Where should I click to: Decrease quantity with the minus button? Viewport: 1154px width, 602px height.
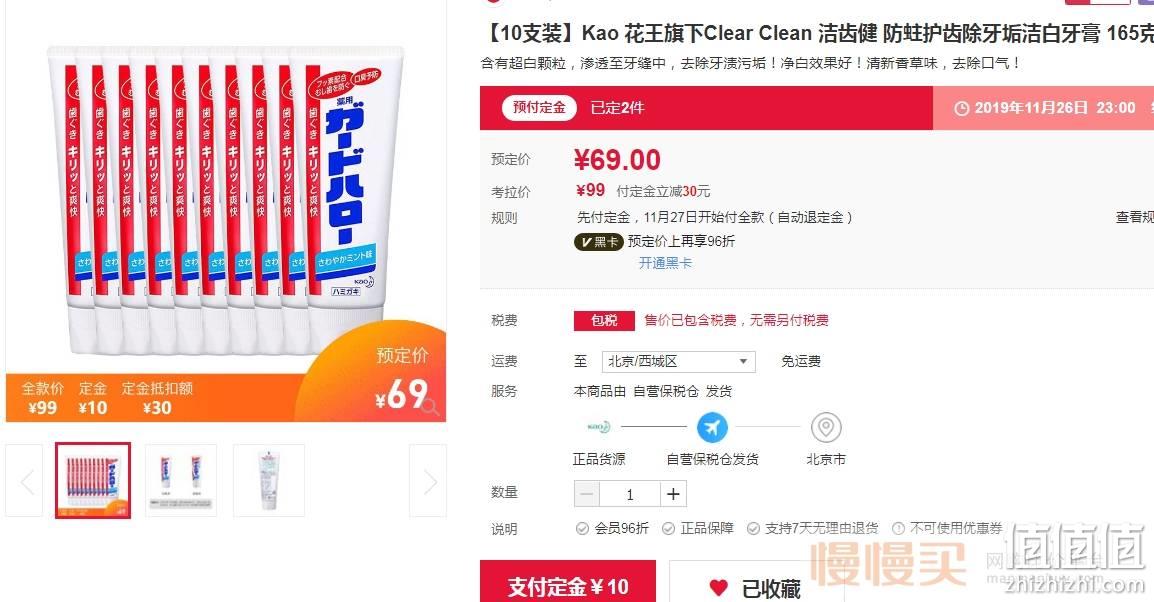pyautogui.click(x=587, y=494)
